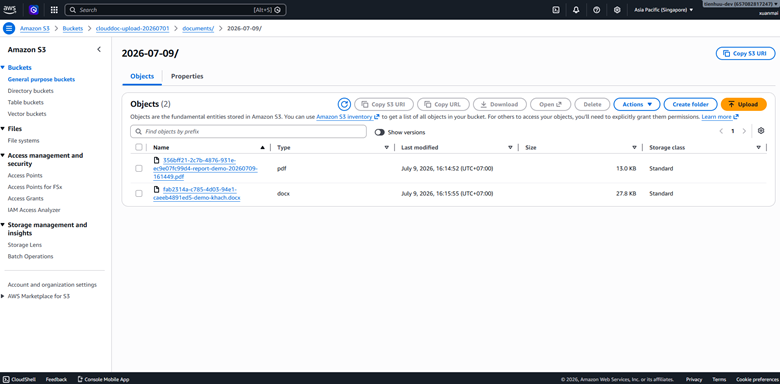Go to the previous page arrow
Image resolution: width=780 pixels, height=384 pixels.
pos(721,131)
